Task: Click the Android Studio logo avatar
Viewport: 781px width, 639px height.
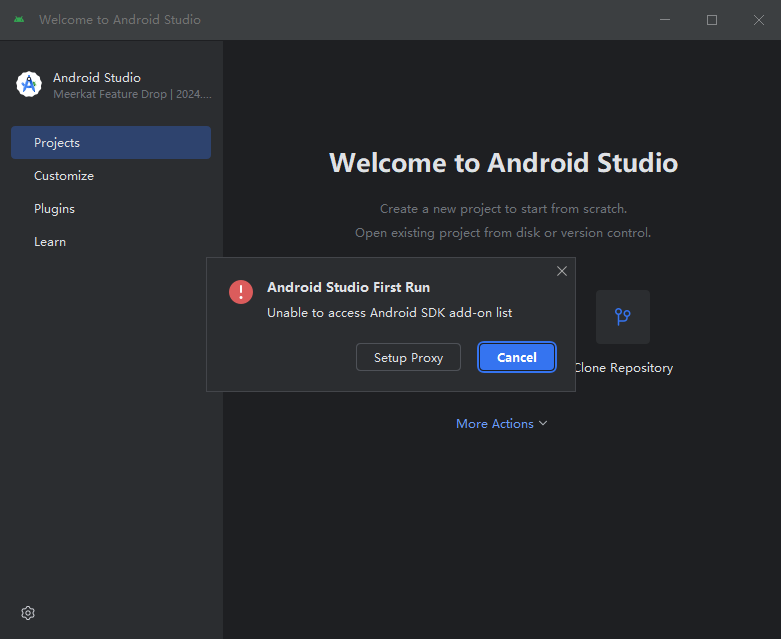Action: click(29, 84)
